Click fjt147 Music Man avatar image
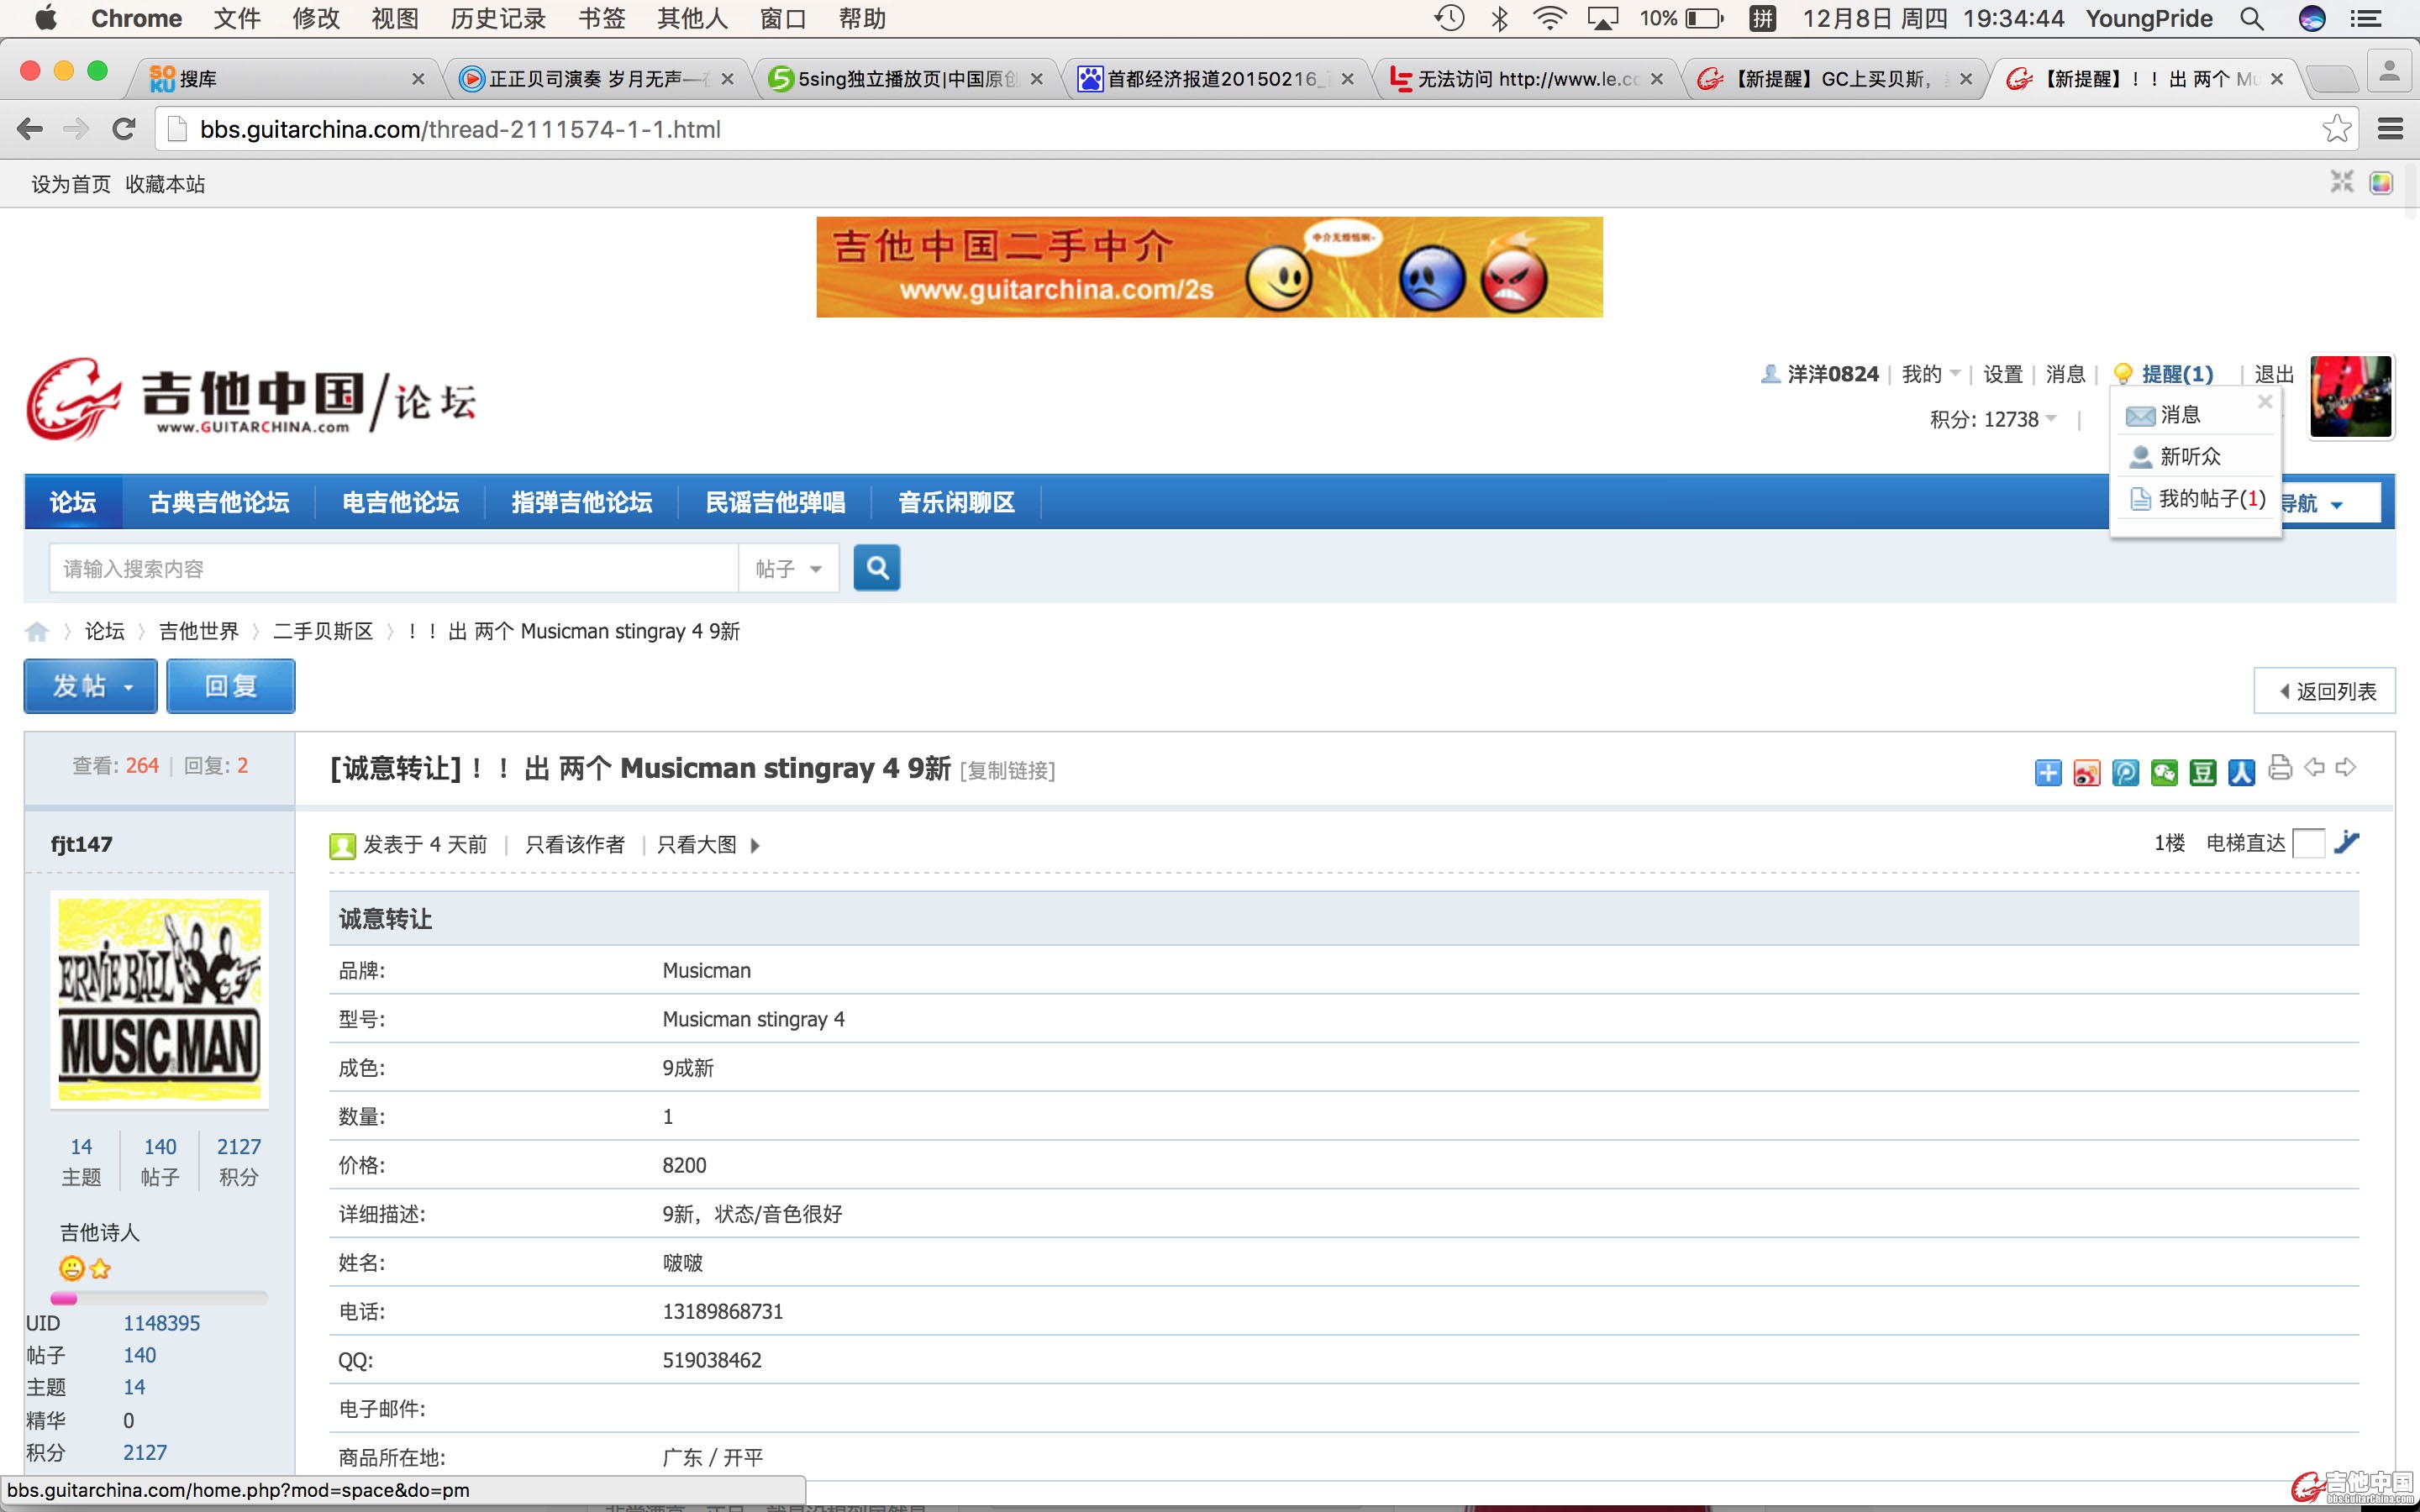This screenshot has height=1512, width=2420. click(x=160, y=999)
